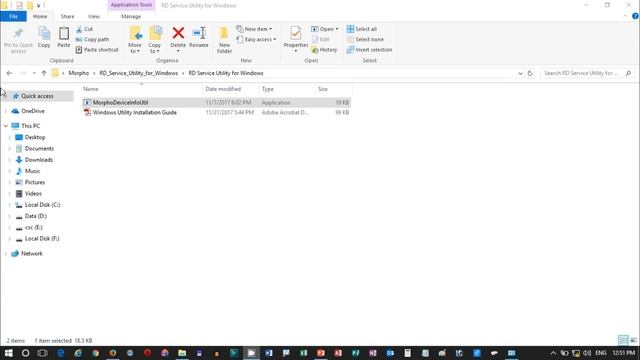Open the Easy access dropdown
Screen dimensions: 640x360
[256, 39]
